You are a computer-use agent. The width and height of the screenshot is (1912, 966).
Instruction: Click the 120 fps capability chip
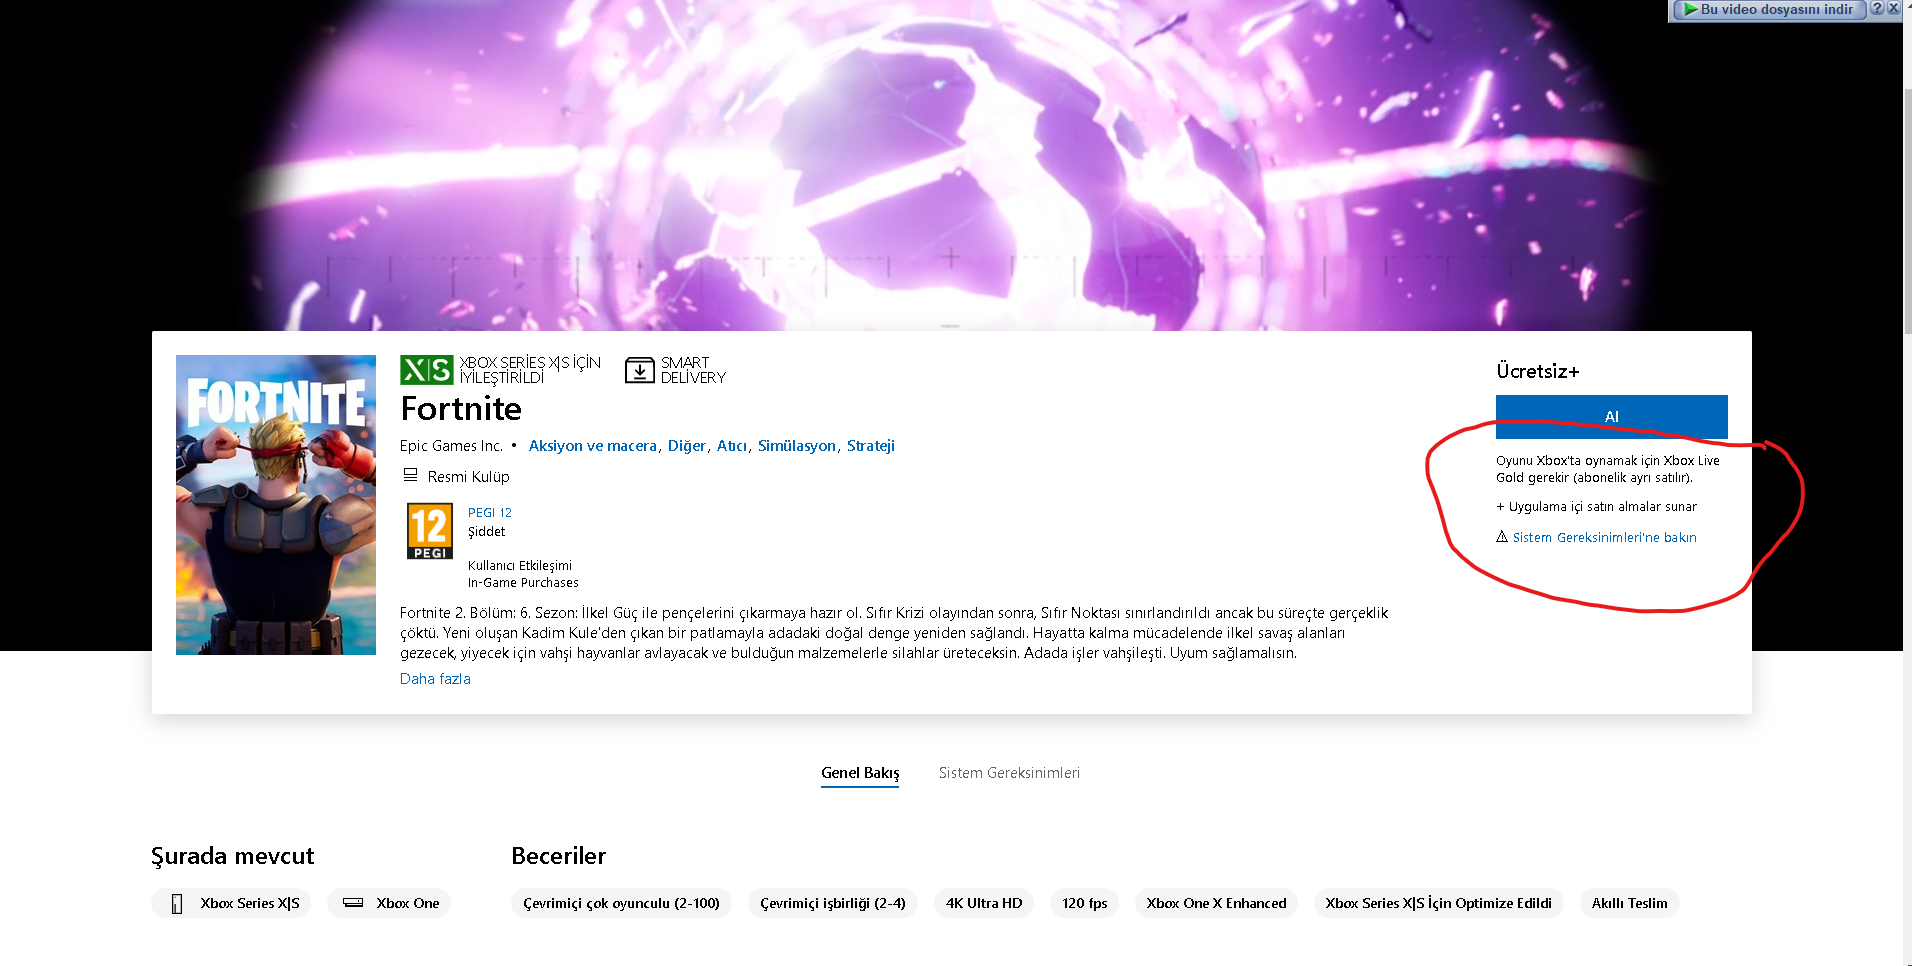1085,903
